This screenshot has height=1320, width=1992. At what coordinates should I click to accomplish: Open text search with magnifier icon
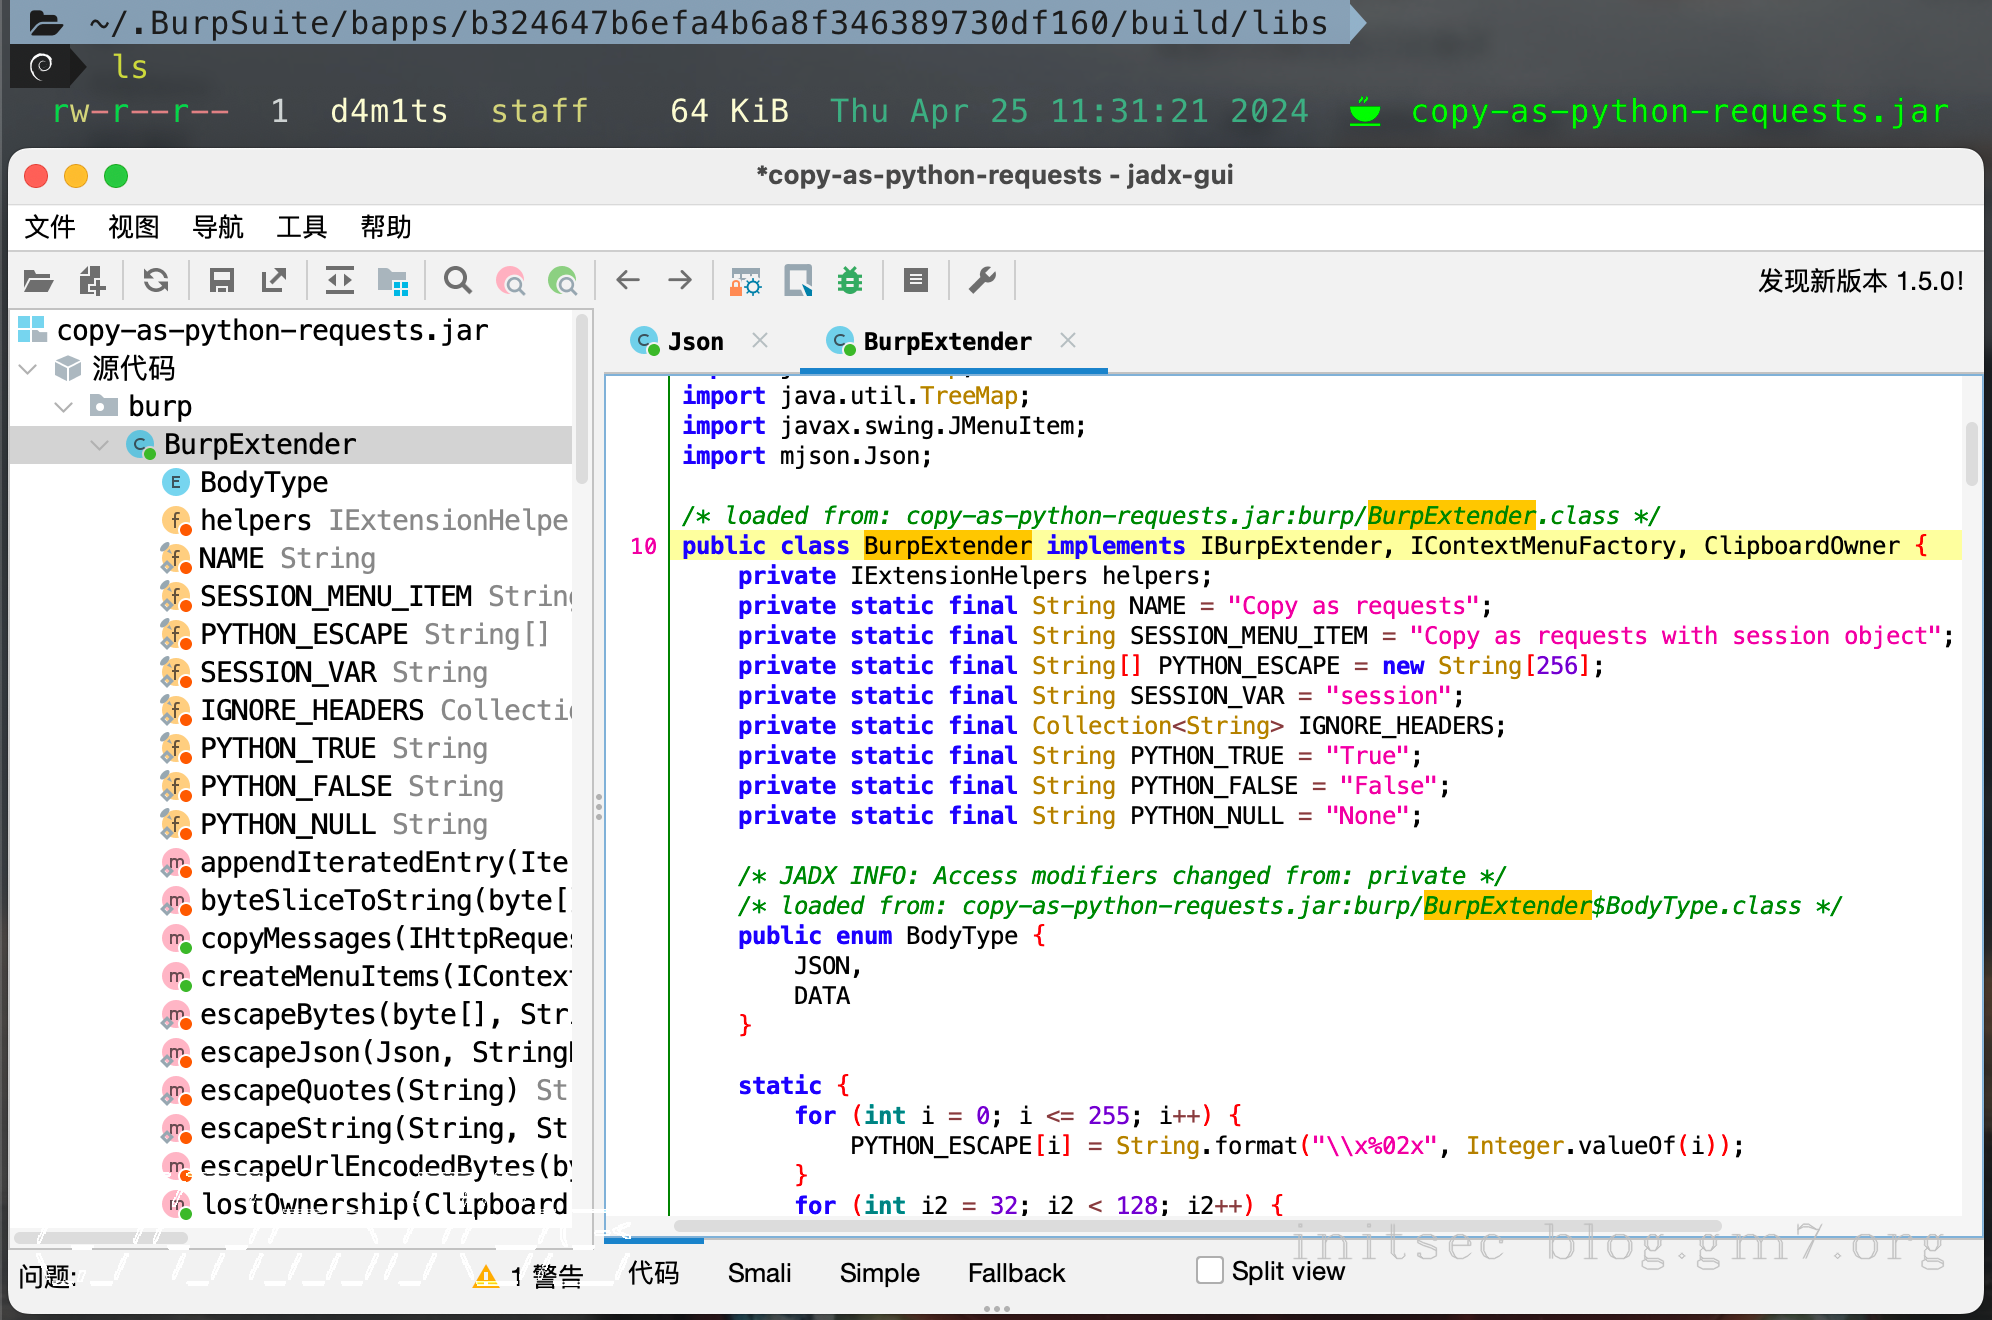[458, 281]
